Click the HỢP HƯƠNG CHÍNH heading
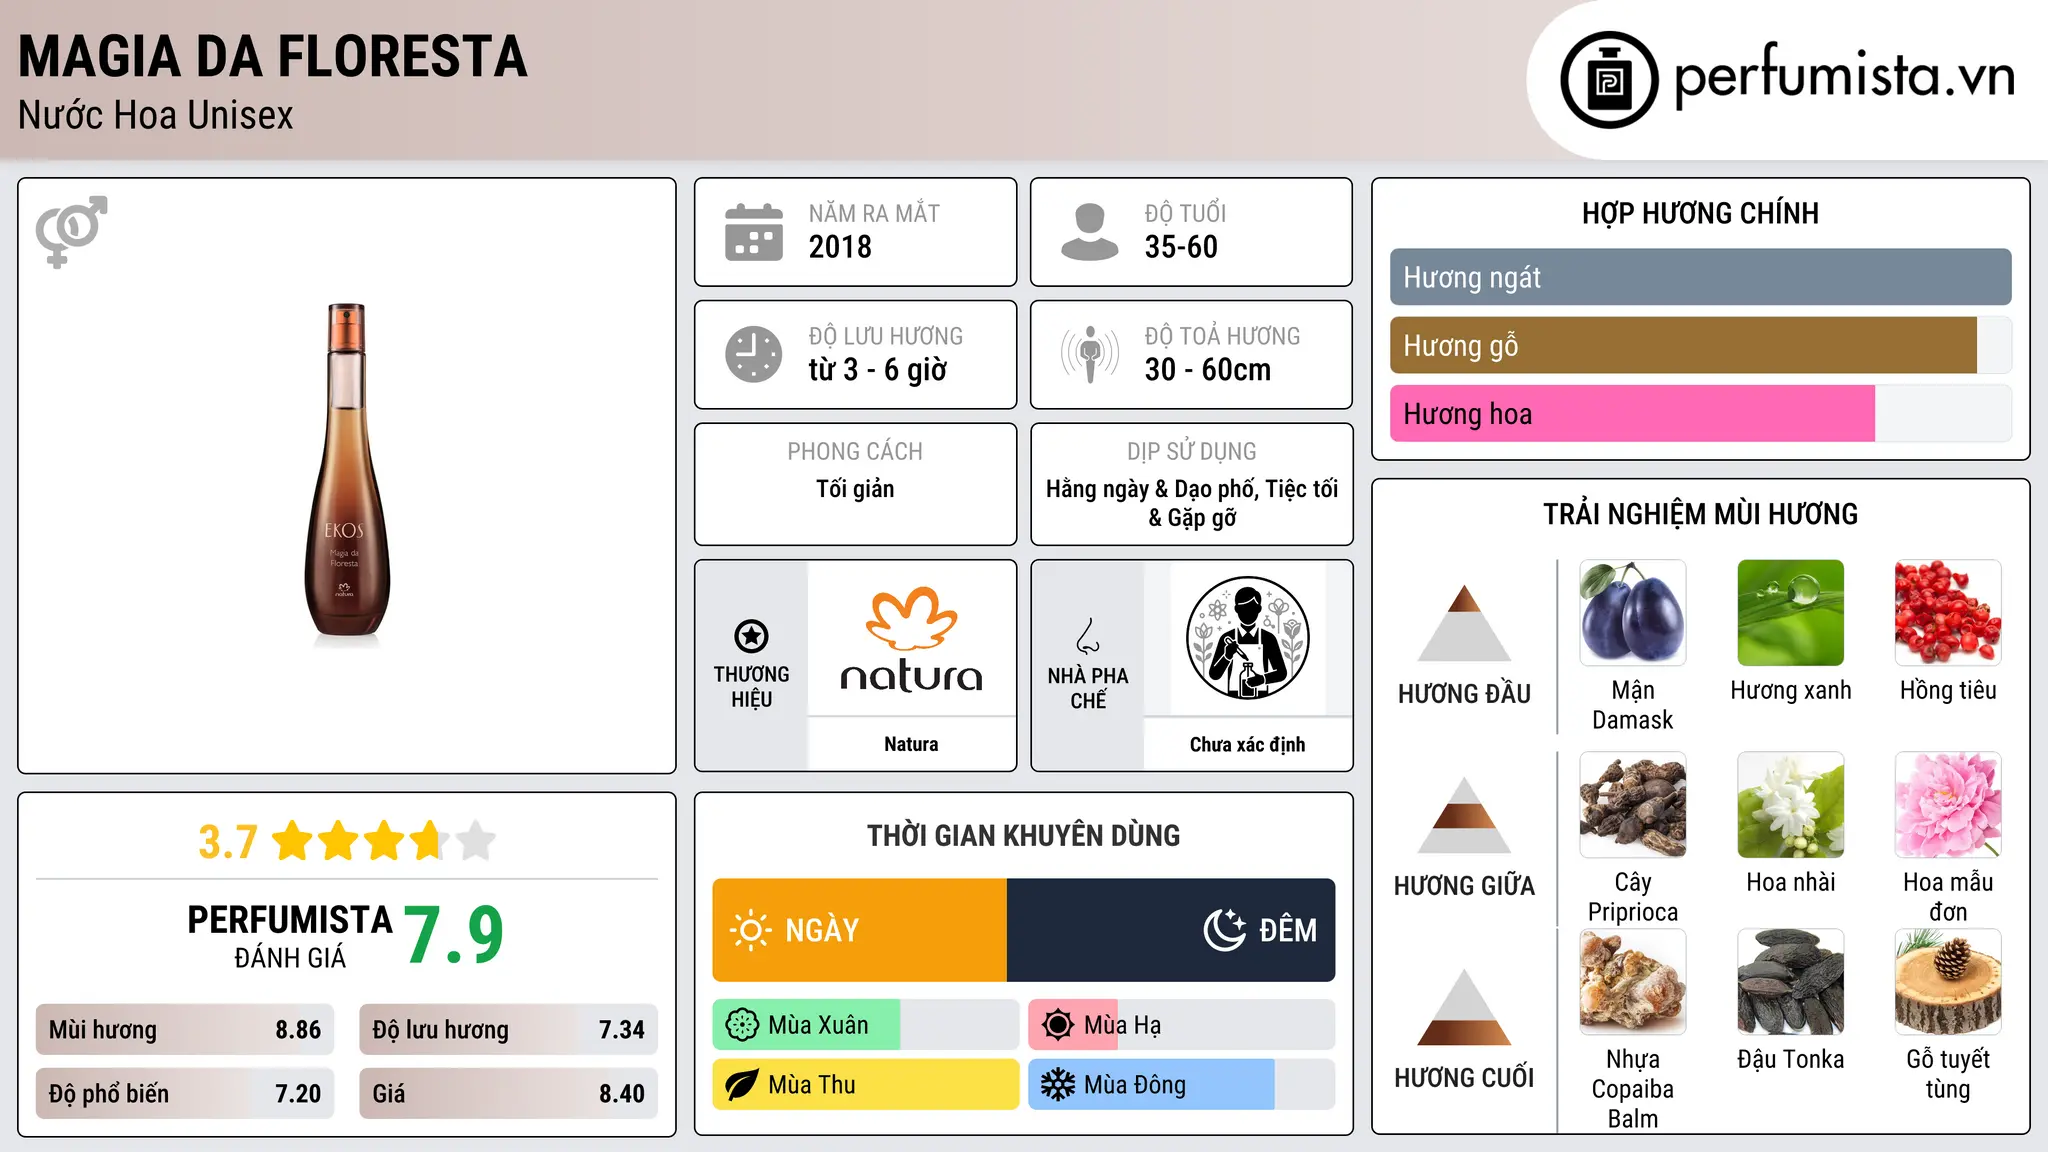This screenshot has height=1152, width=2048. click(x=1700, y=213)
